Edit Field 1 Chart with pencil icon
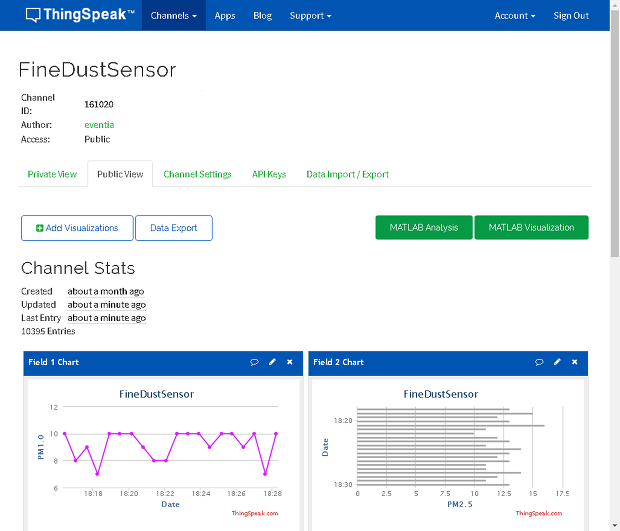The height and width of the screenshot is (531, 620). [272, 362]
